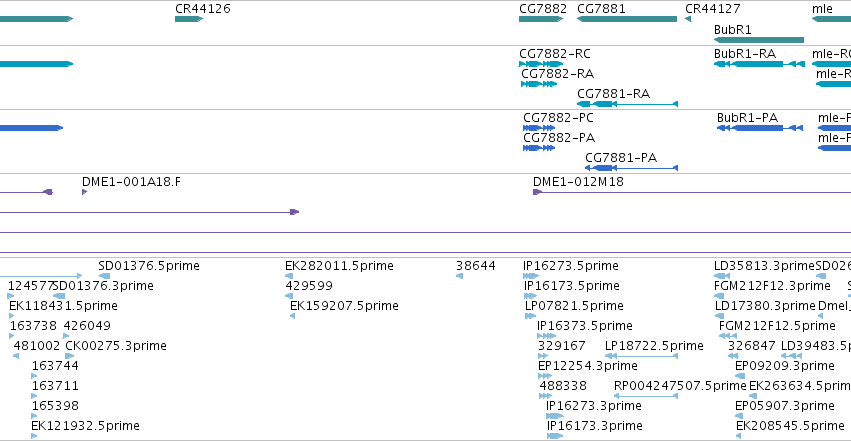Select the IP16373.5prime EST

pyautogui.click(x=547, y=336)
